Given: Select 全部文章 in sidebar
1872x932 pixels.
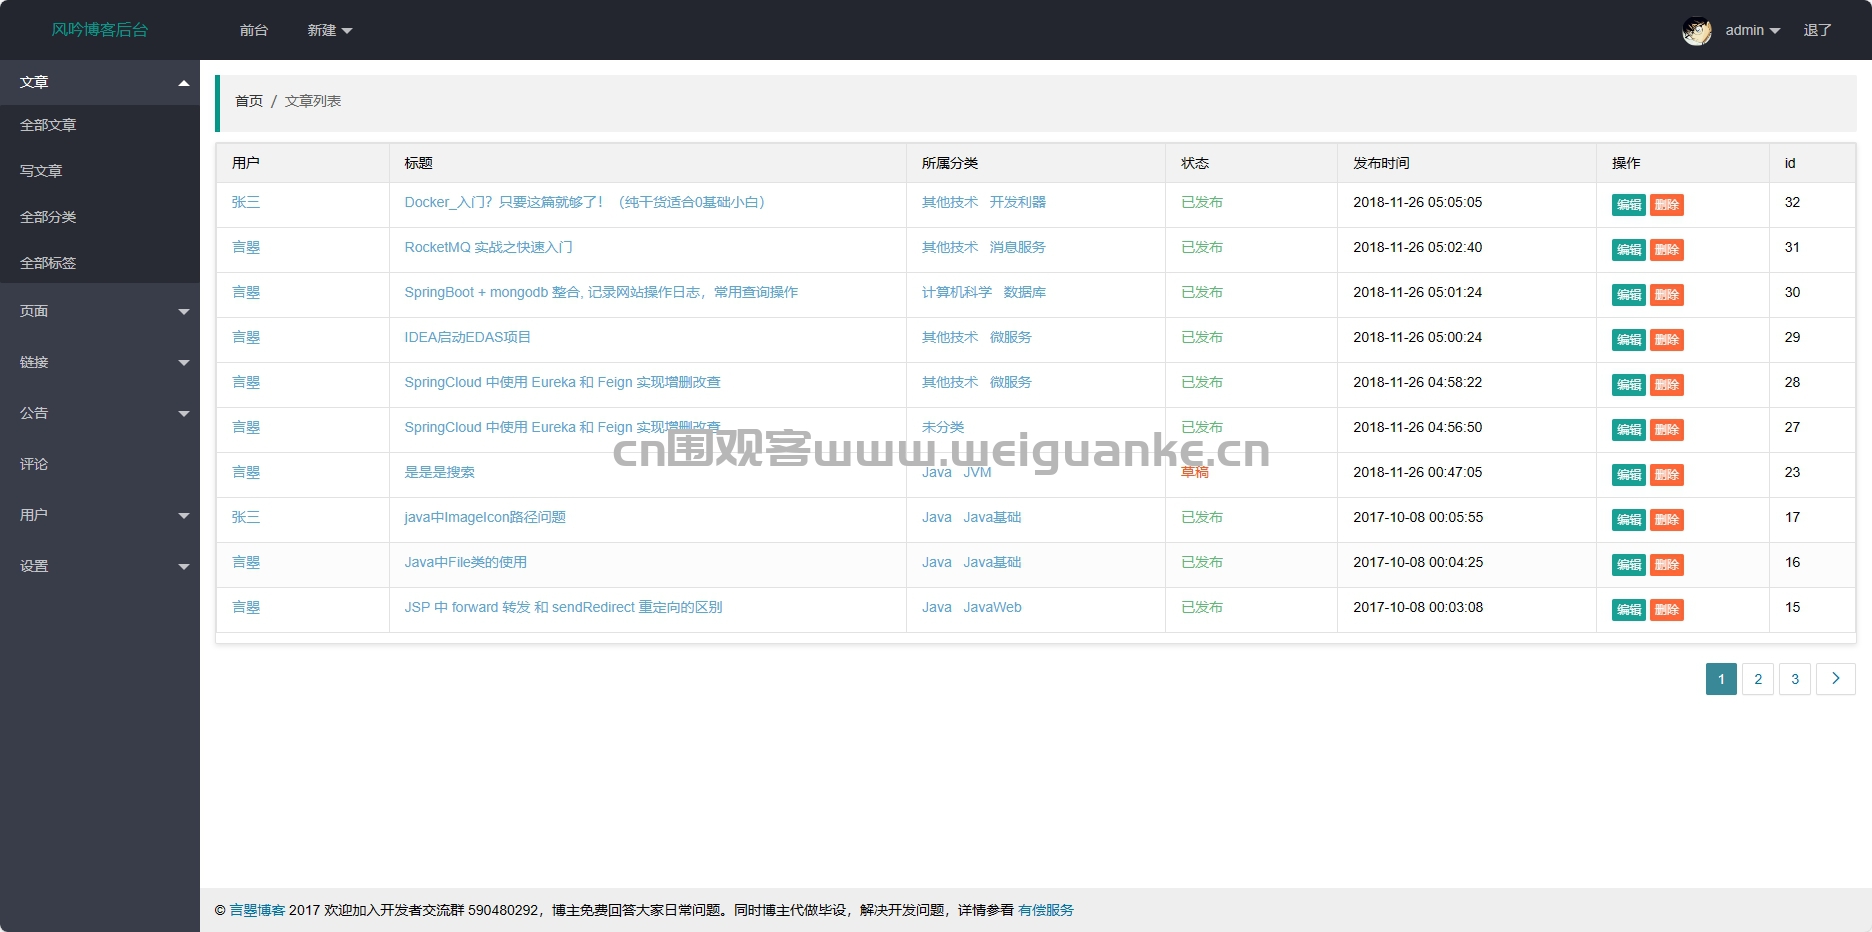Looking at the screenshot, I should point(100,125).
